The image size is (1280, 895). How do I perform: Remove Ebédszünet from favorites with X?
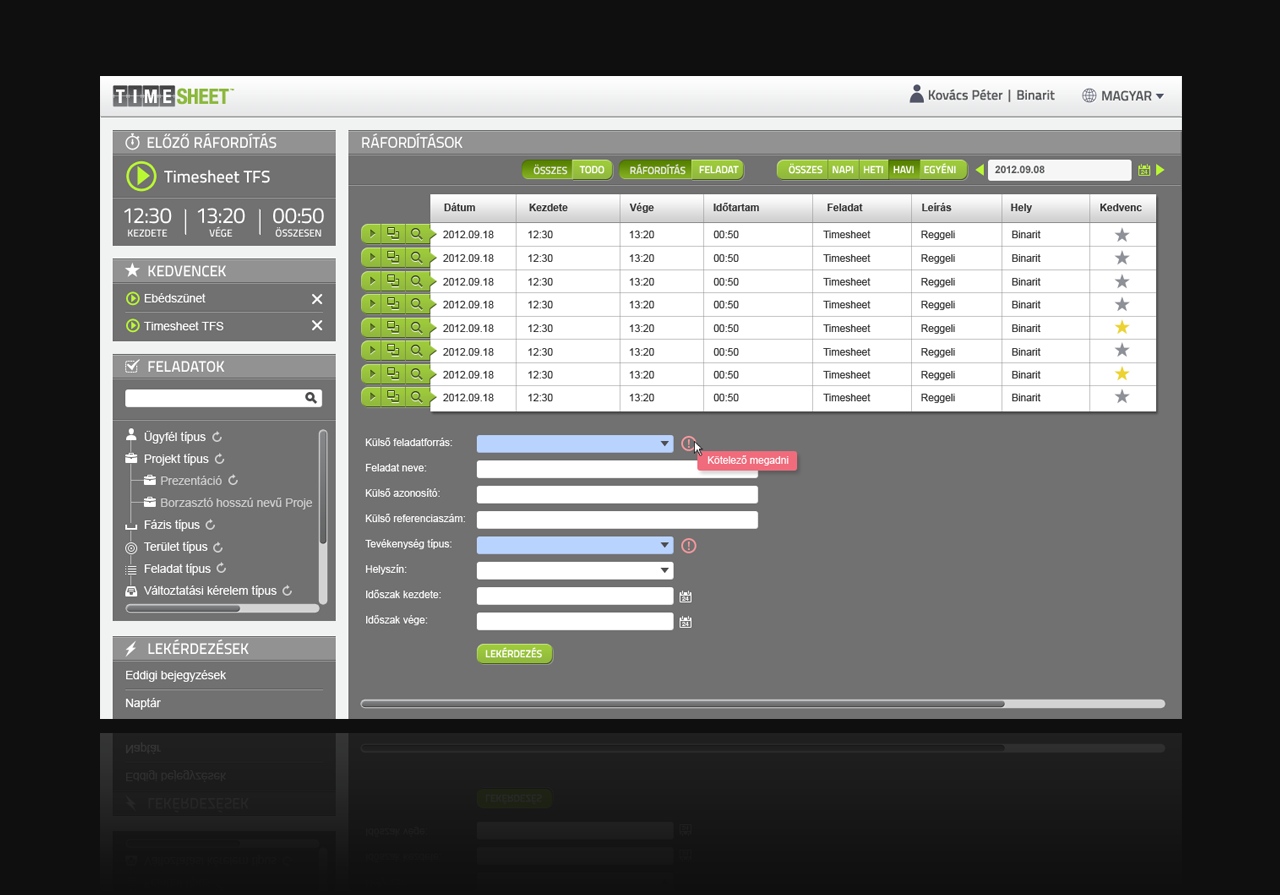pos(317,299)
